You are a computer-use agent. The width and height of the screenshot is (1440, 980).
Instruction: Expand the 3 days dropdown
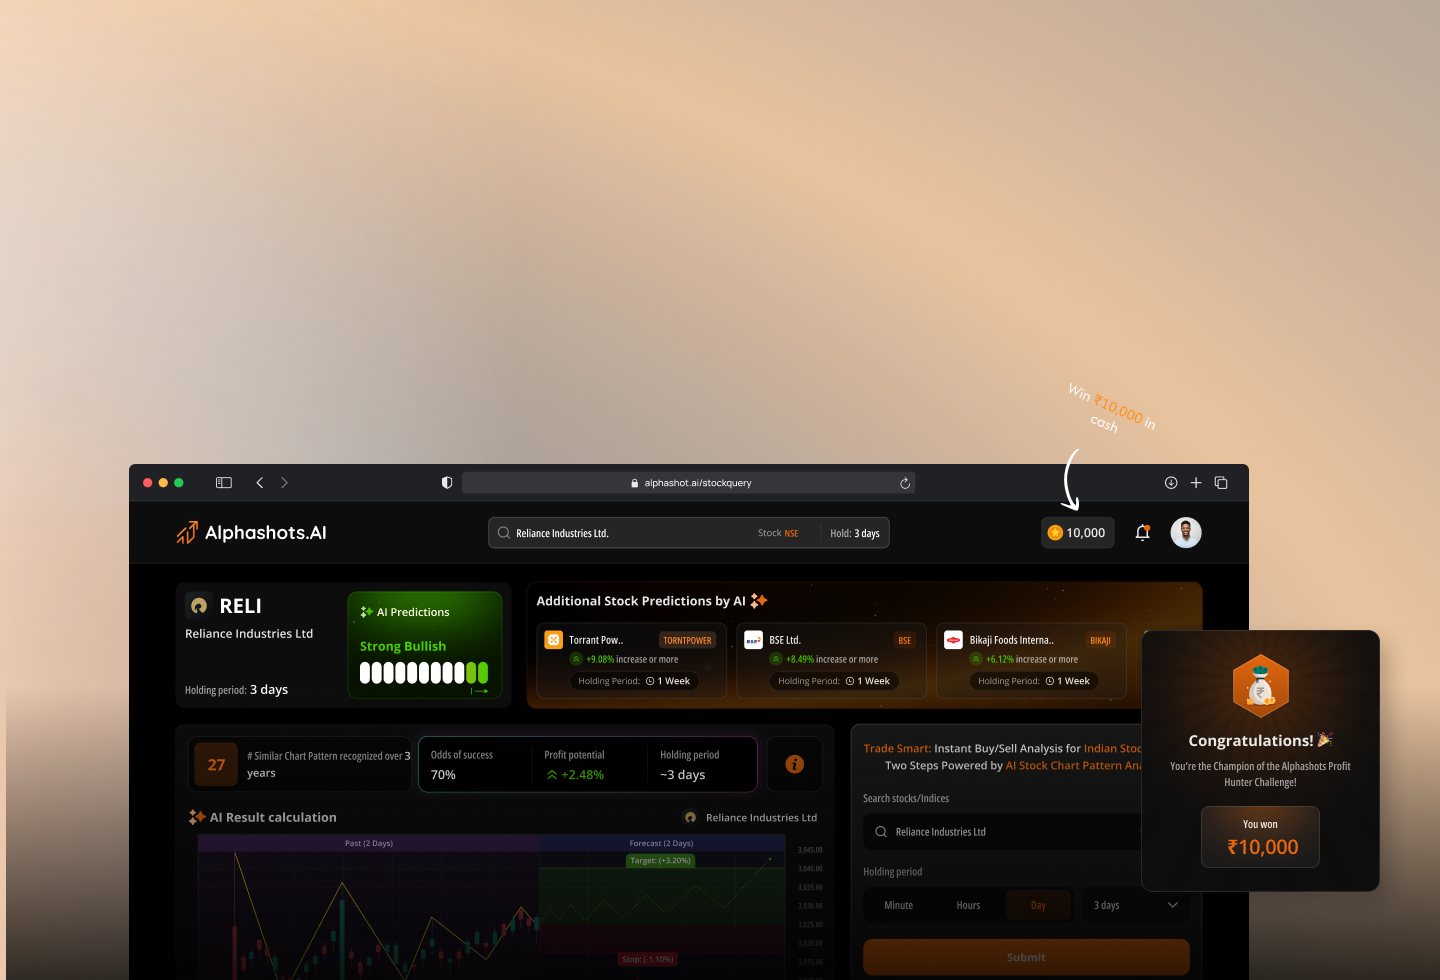tap(1135, 906)
